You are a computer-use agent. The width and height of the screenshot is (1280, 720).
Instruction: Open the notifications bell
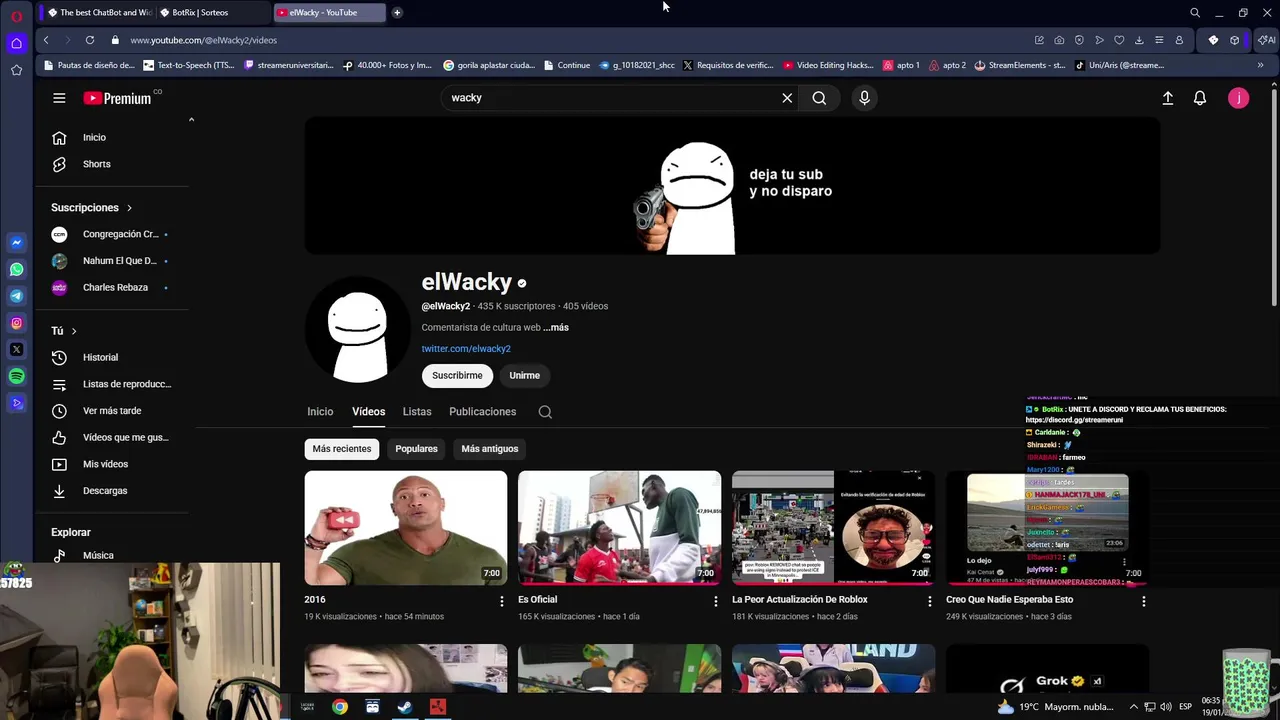tap(1200, 98)
